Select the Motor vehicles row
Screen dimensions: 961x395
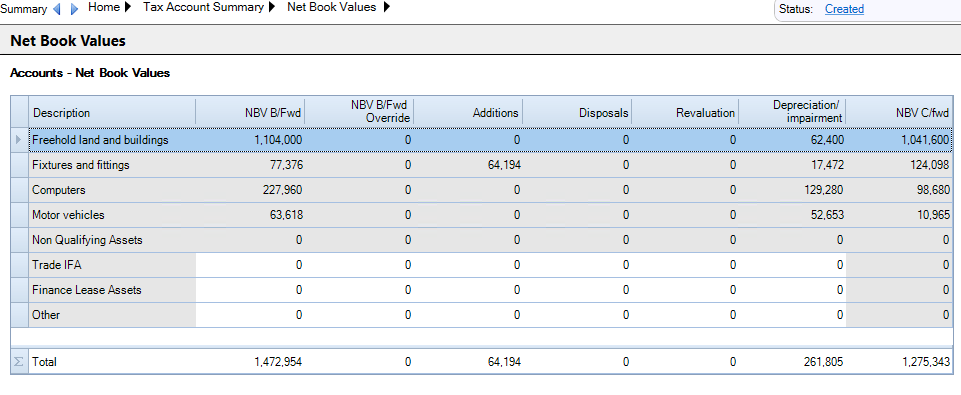click(482, 215)
